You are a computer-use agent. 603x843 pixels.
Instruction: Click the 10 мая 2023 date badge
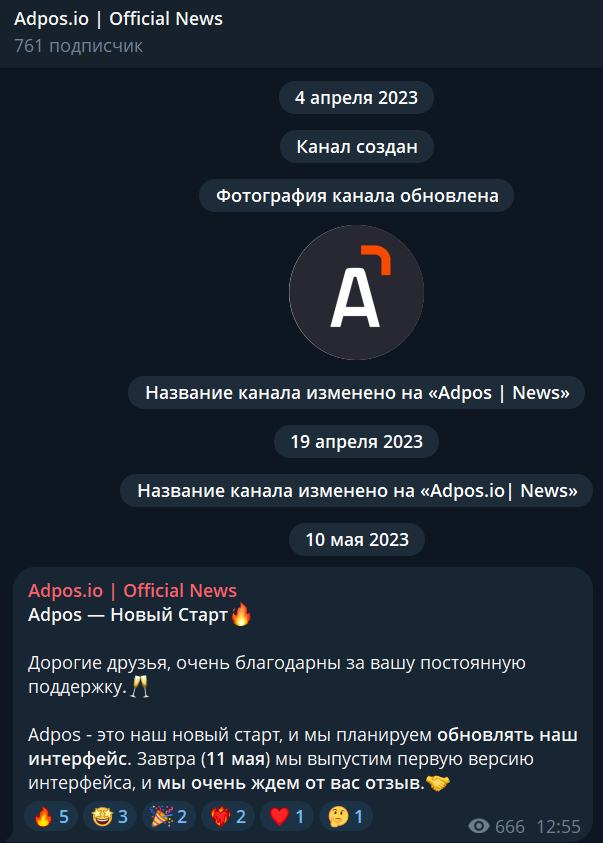tap(357, 539)
